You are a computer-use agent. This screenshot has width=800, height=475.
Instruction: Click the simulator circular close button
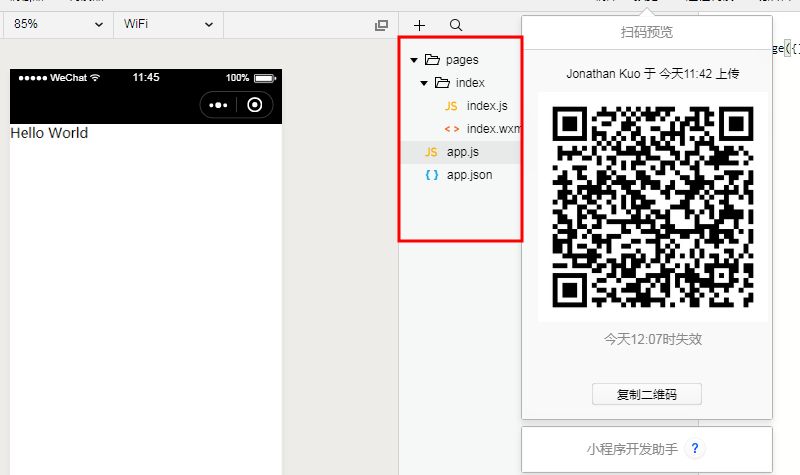[255, 105]
